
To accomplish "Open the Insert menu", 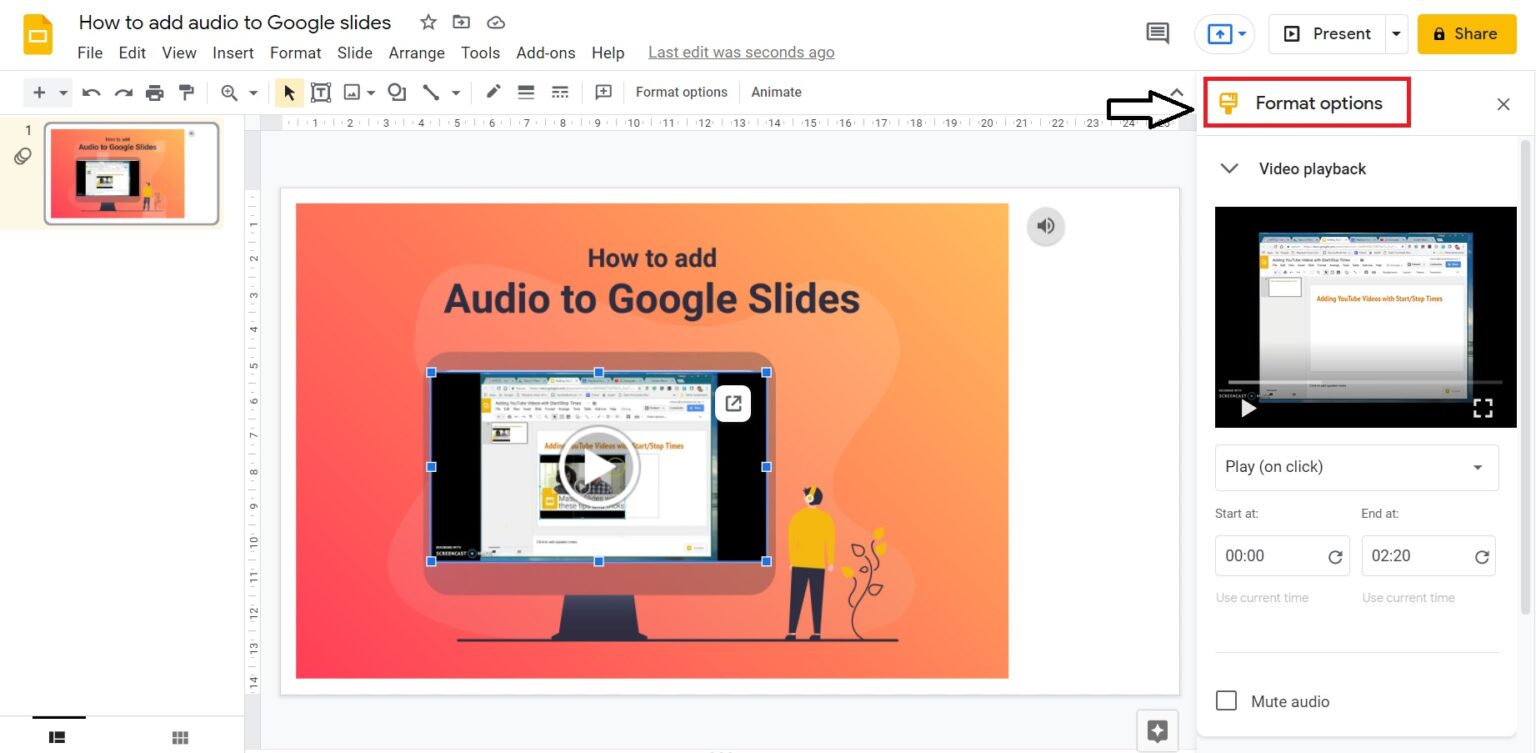I will pos(233,52).
